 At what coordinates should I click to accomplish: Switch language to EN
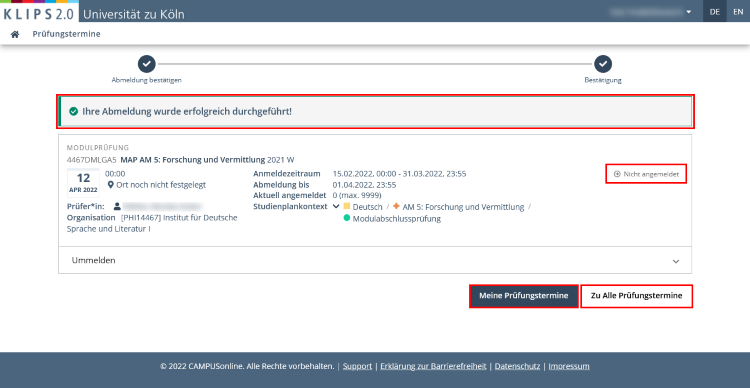[738, 12]
